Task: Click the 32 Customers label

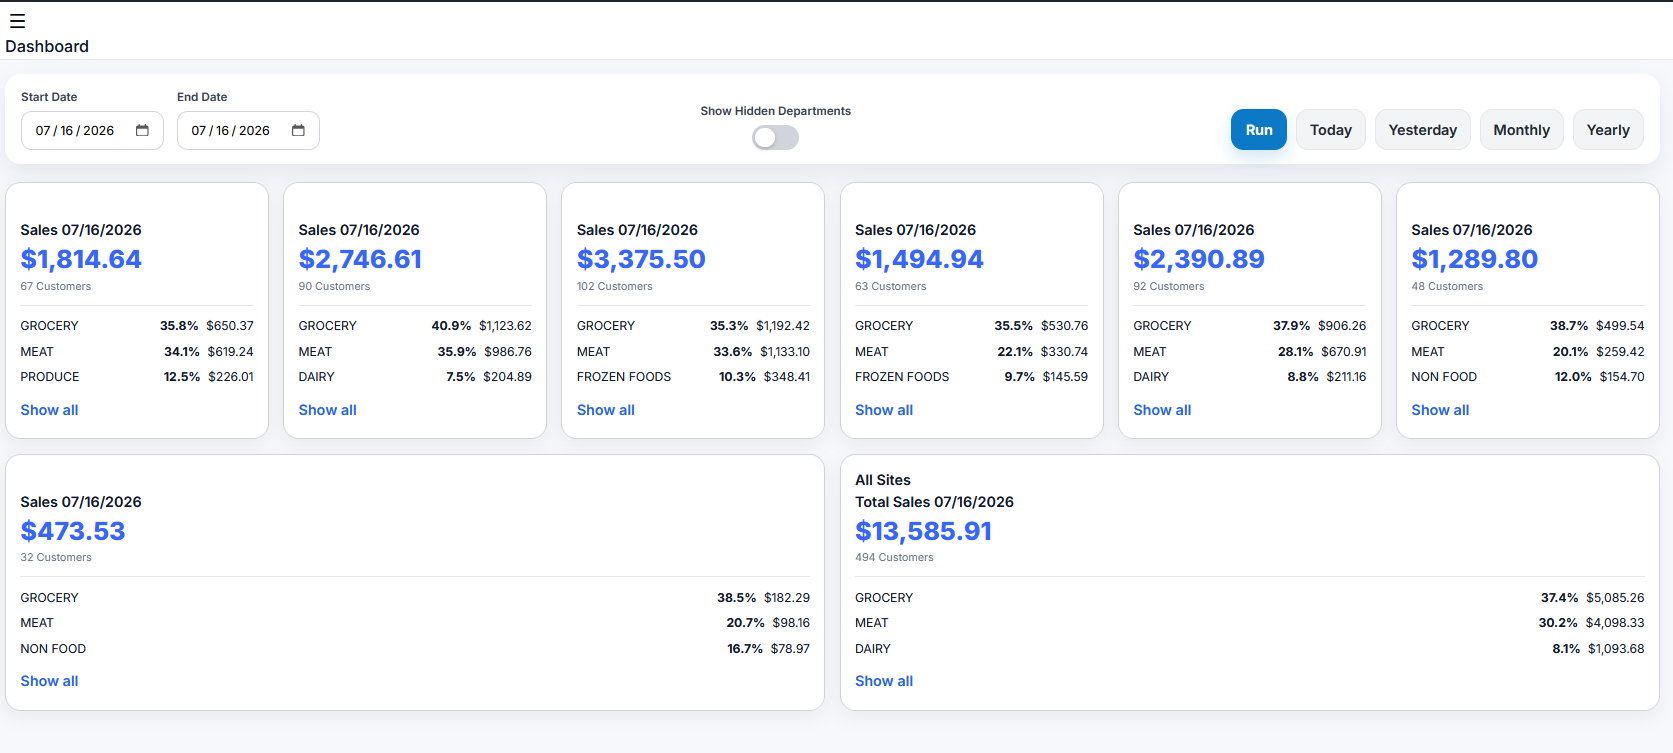Action: (56, 557)
